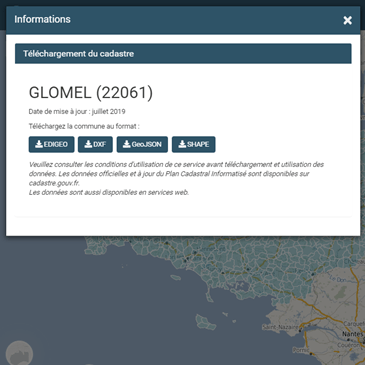This screenshot has width=365, height=365.
Task: Click the Saint-Nazaire label on the map
Action: [x=280, y=327]
